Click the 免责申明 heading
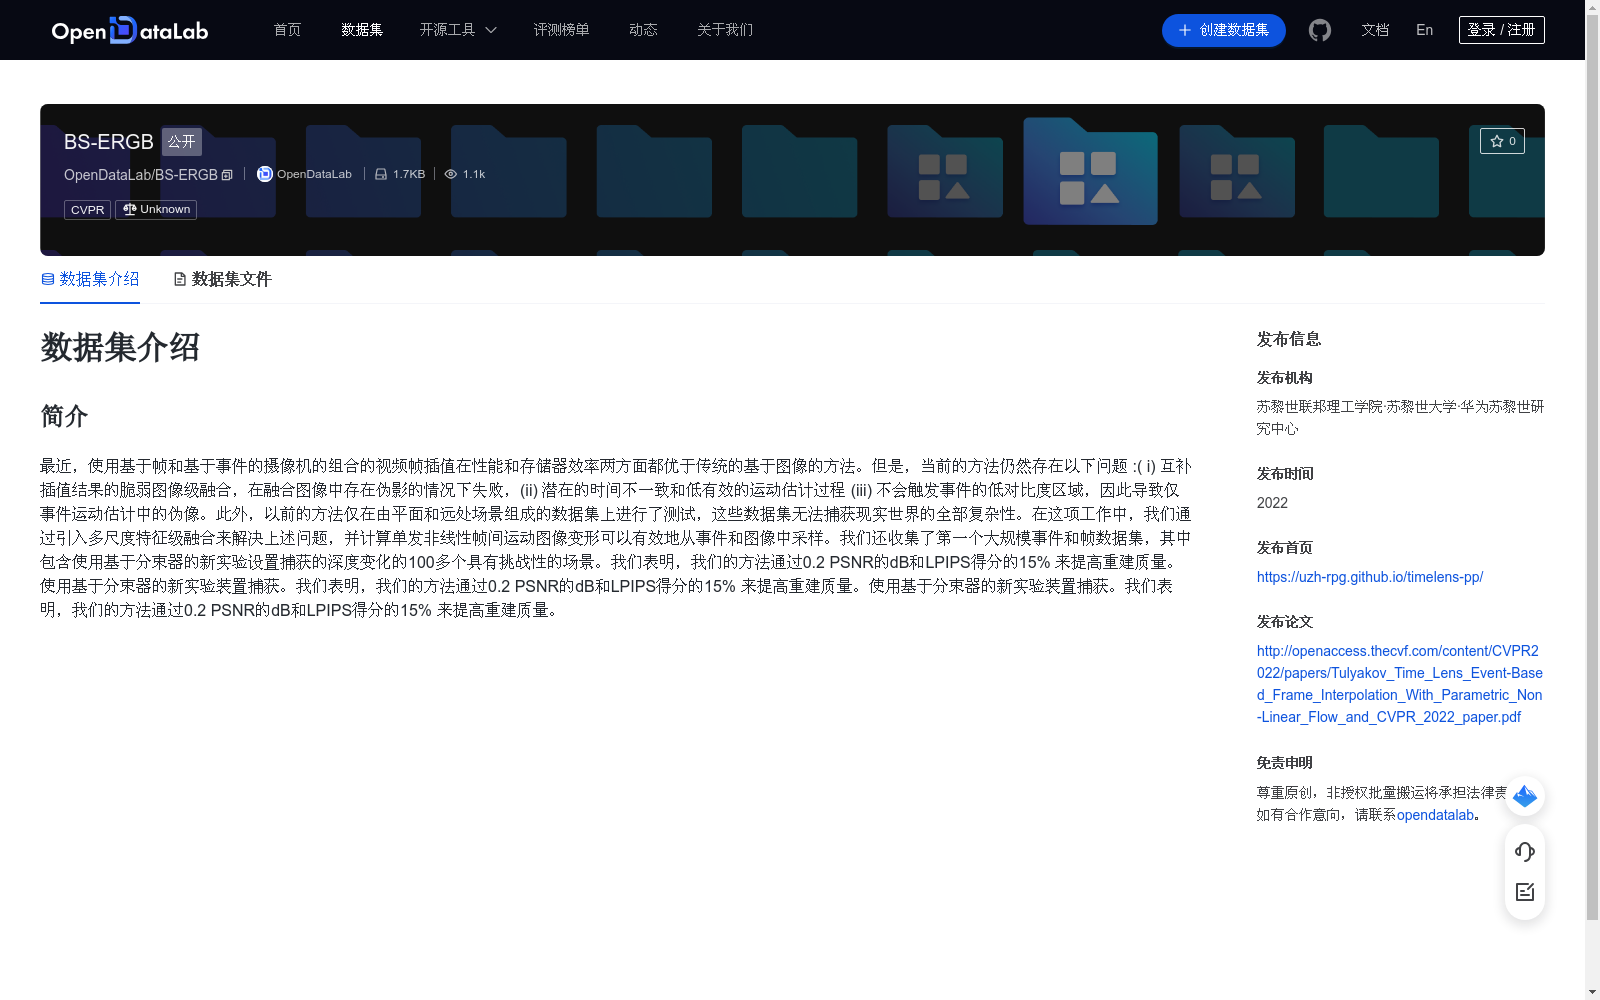Screen dimensions: 1600x1000 [1285, 763]
